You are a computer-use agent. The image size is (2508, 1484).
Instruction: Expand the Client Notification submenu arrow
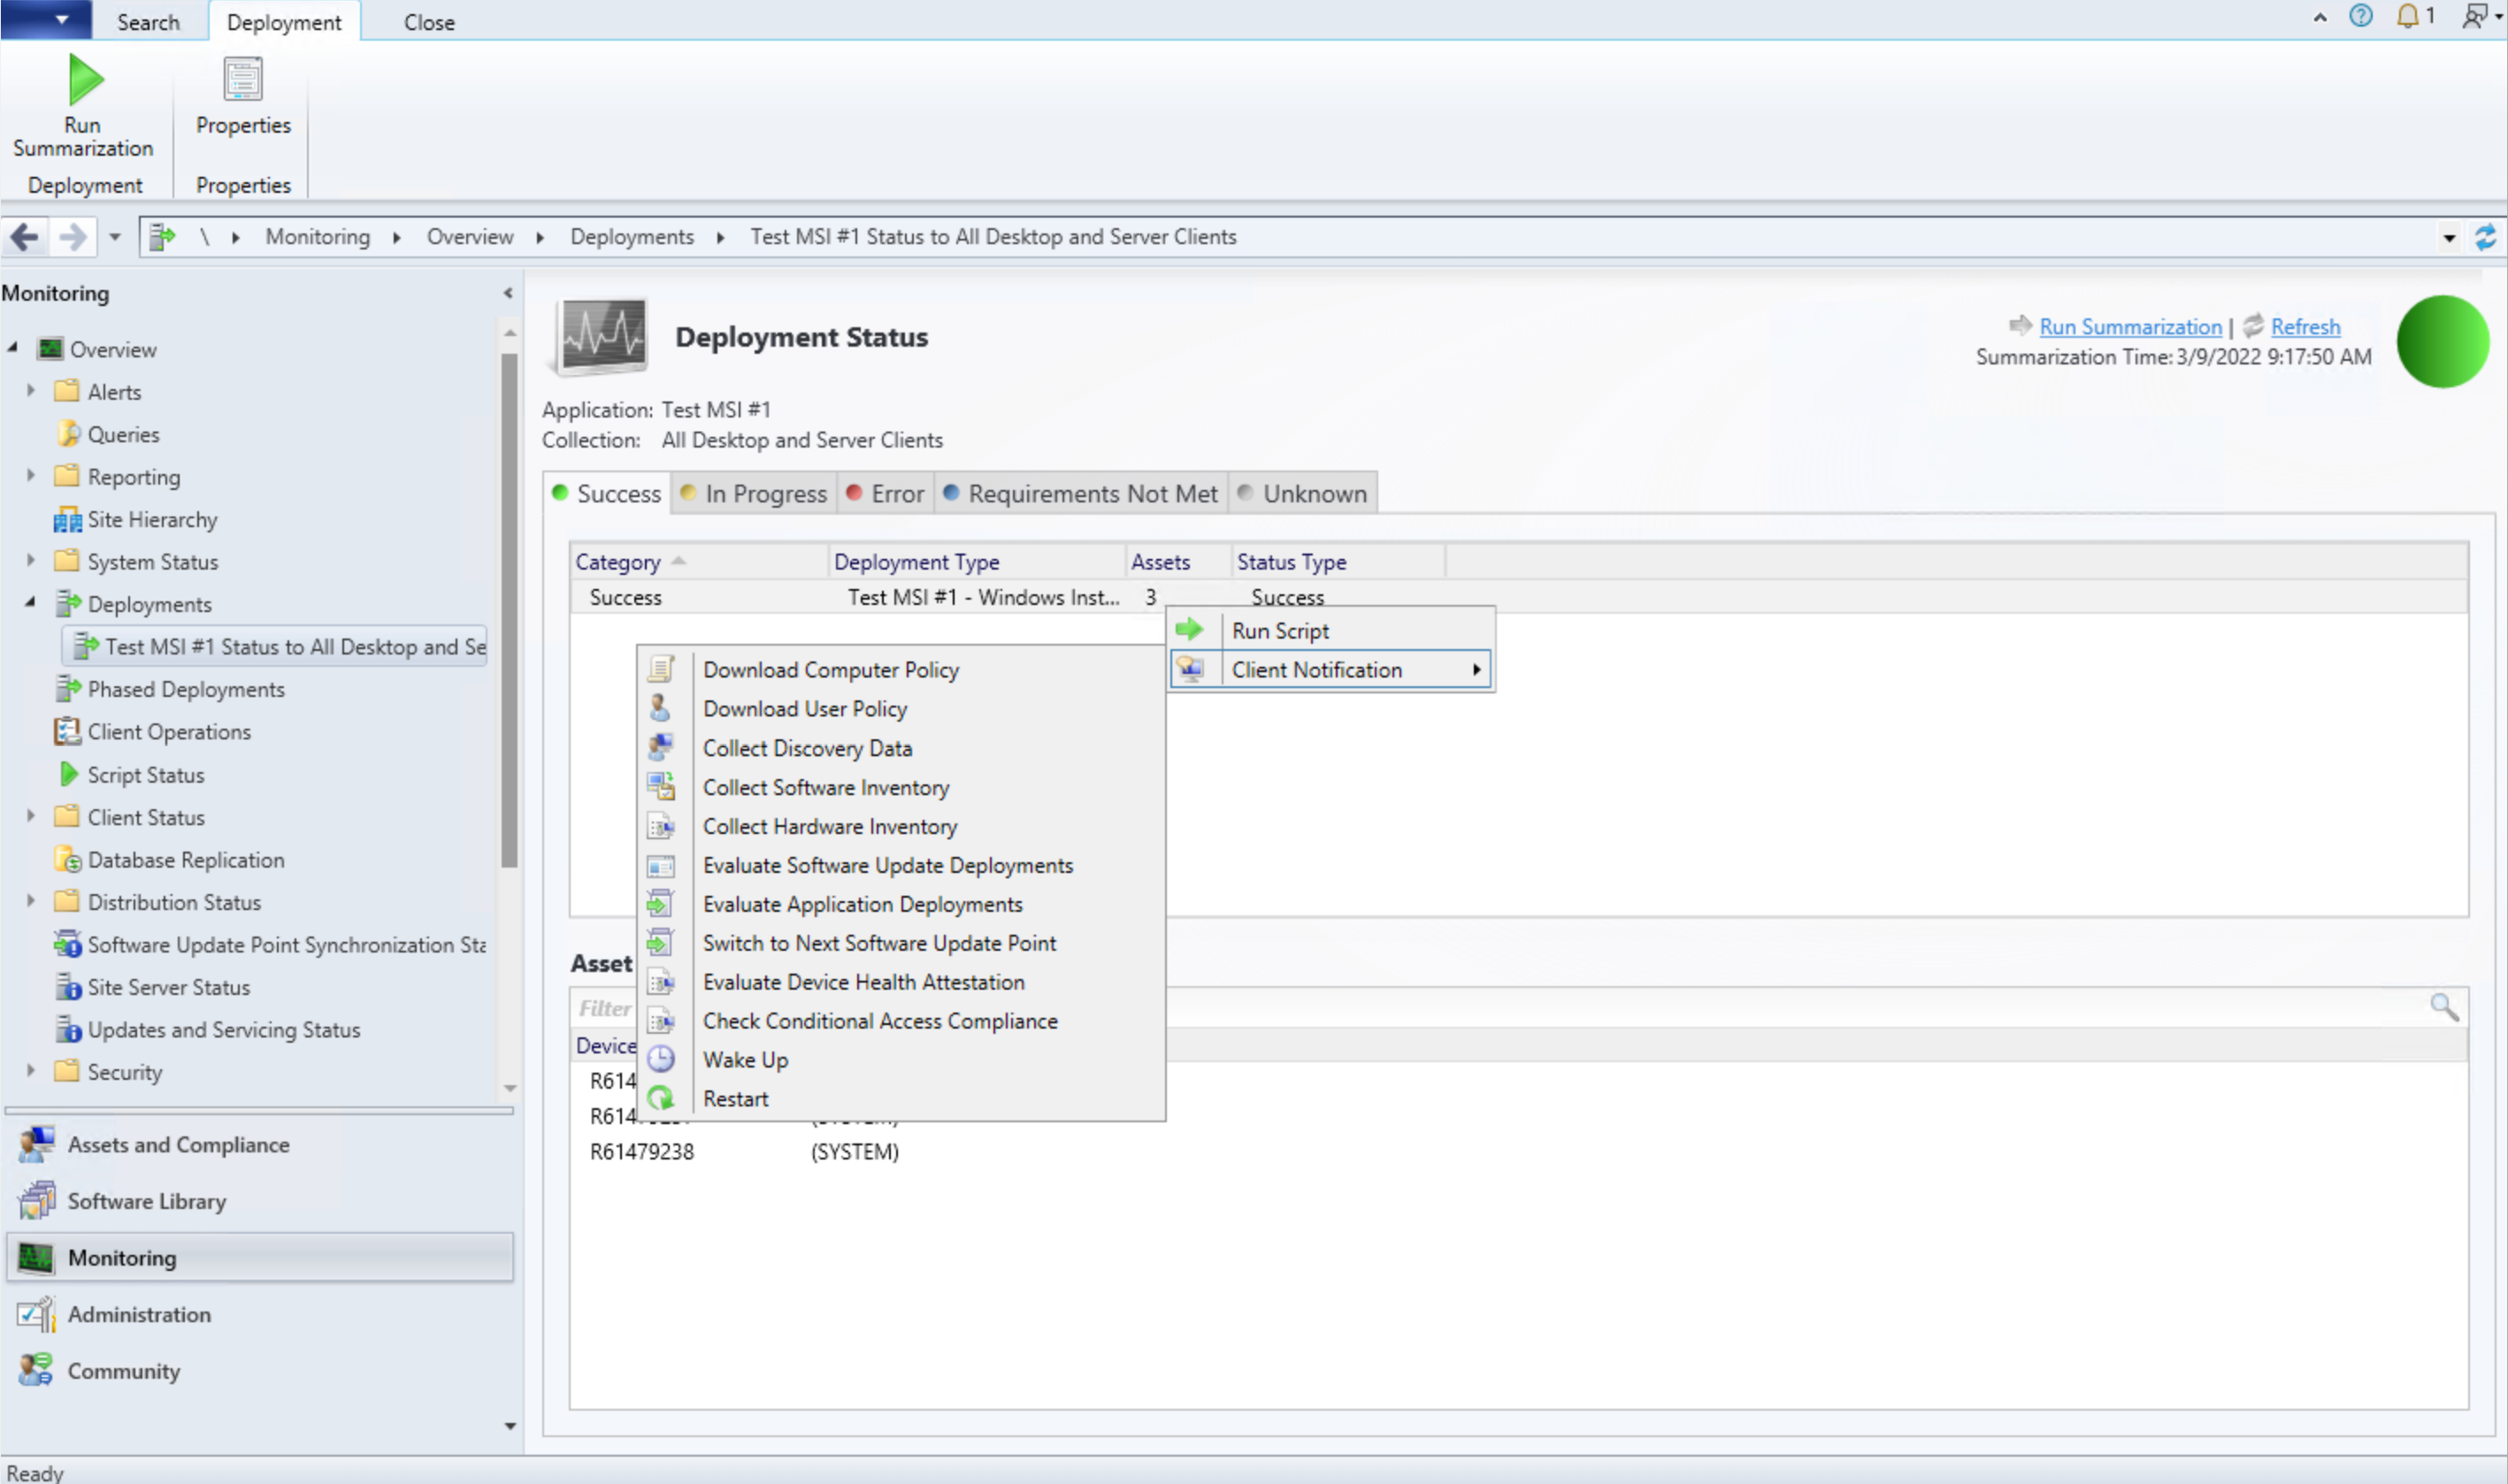click(1478, 669)
